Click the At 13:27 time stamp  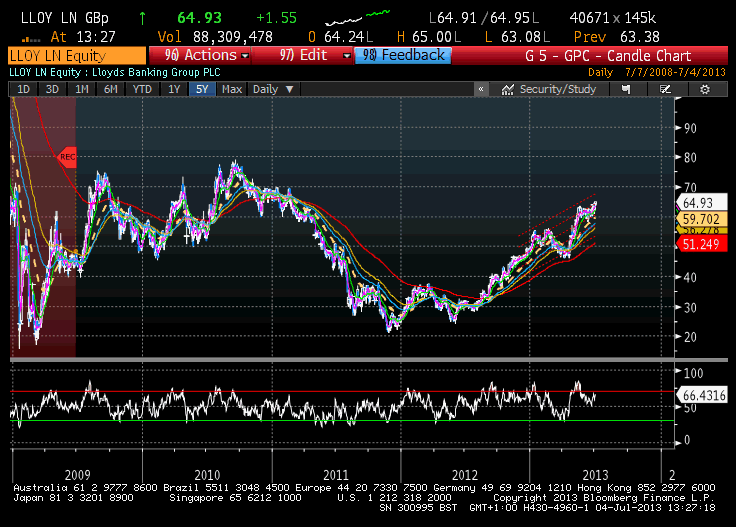pos(83,37)
